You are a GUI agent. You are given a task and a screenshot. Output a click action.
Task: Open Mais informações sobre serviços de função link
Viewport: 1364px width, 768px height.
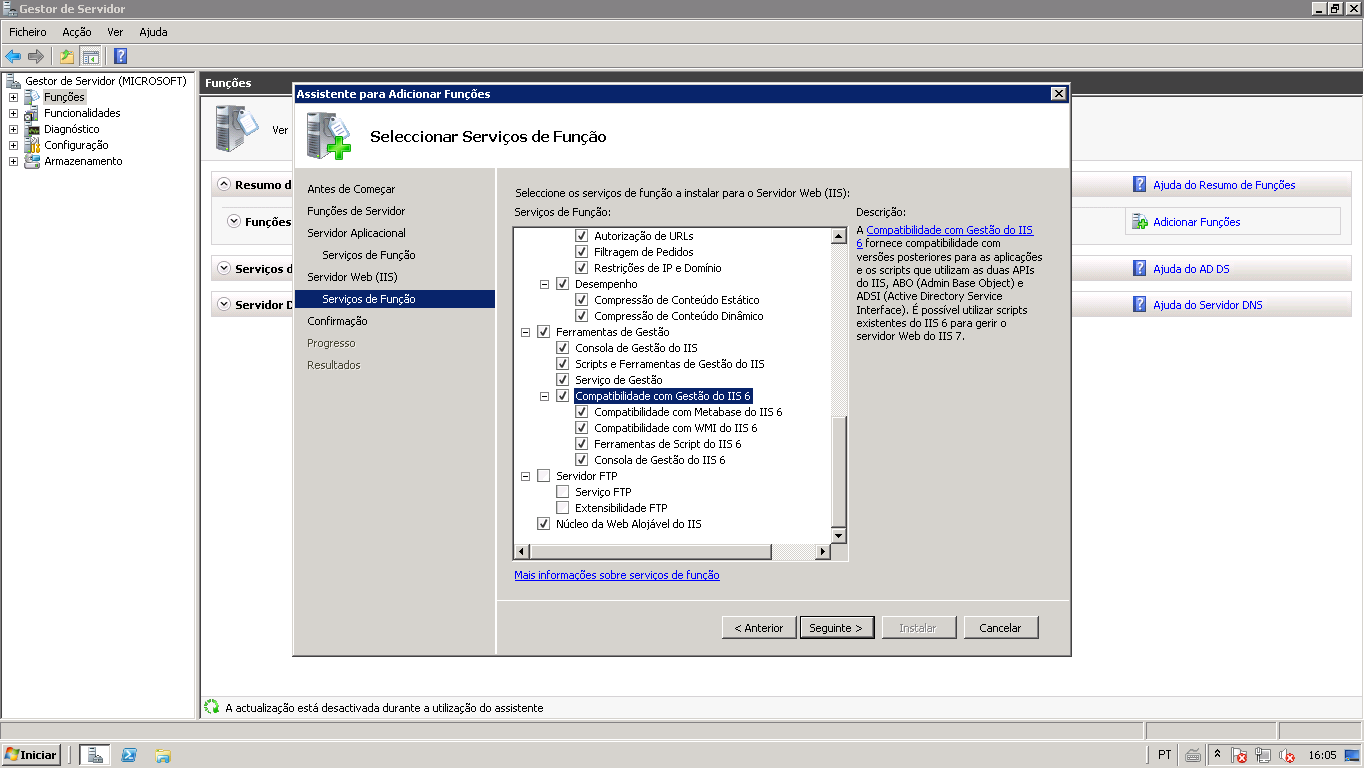(x=617, y=575)
